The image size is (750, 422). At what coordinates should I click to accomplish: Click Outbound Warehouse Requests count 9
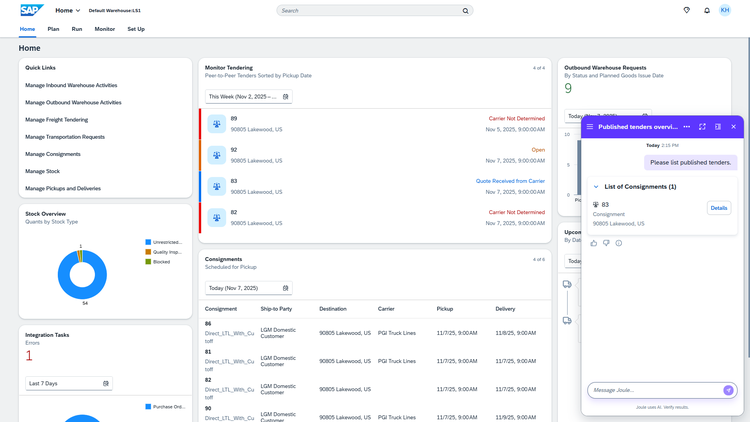[x=568, y=88]
